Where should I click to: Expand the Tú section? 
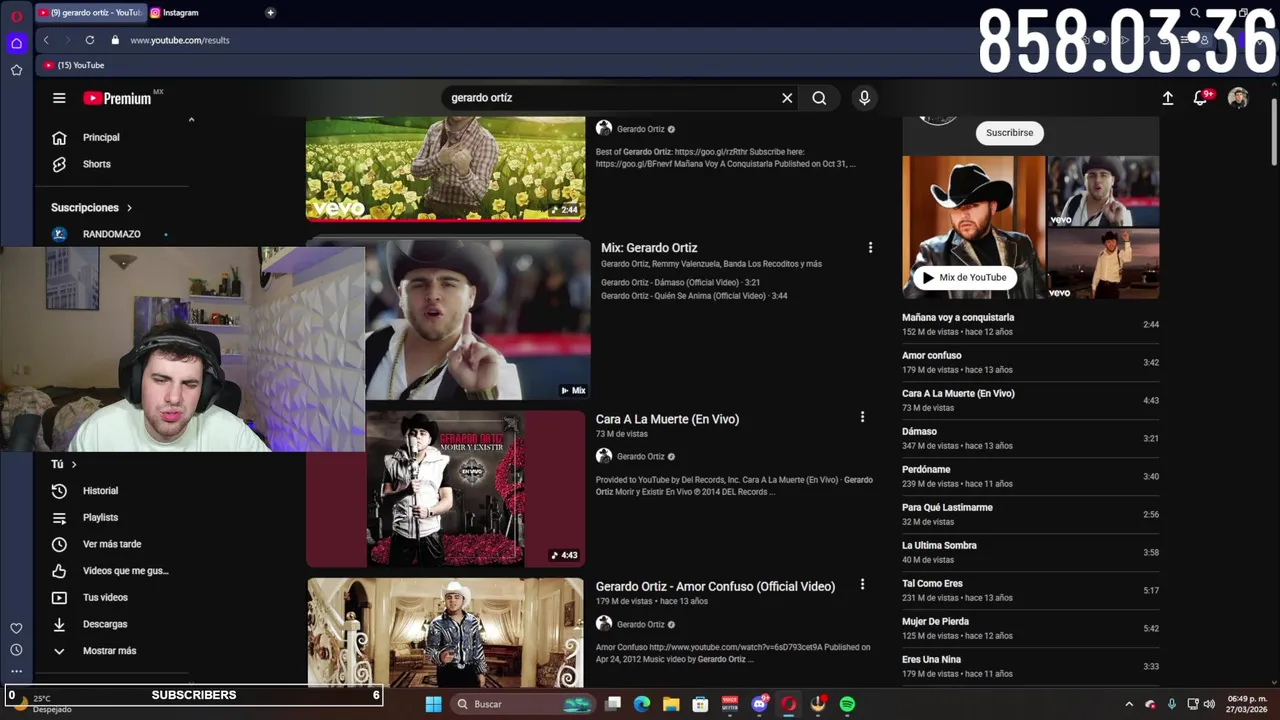[x=64, y=464]
